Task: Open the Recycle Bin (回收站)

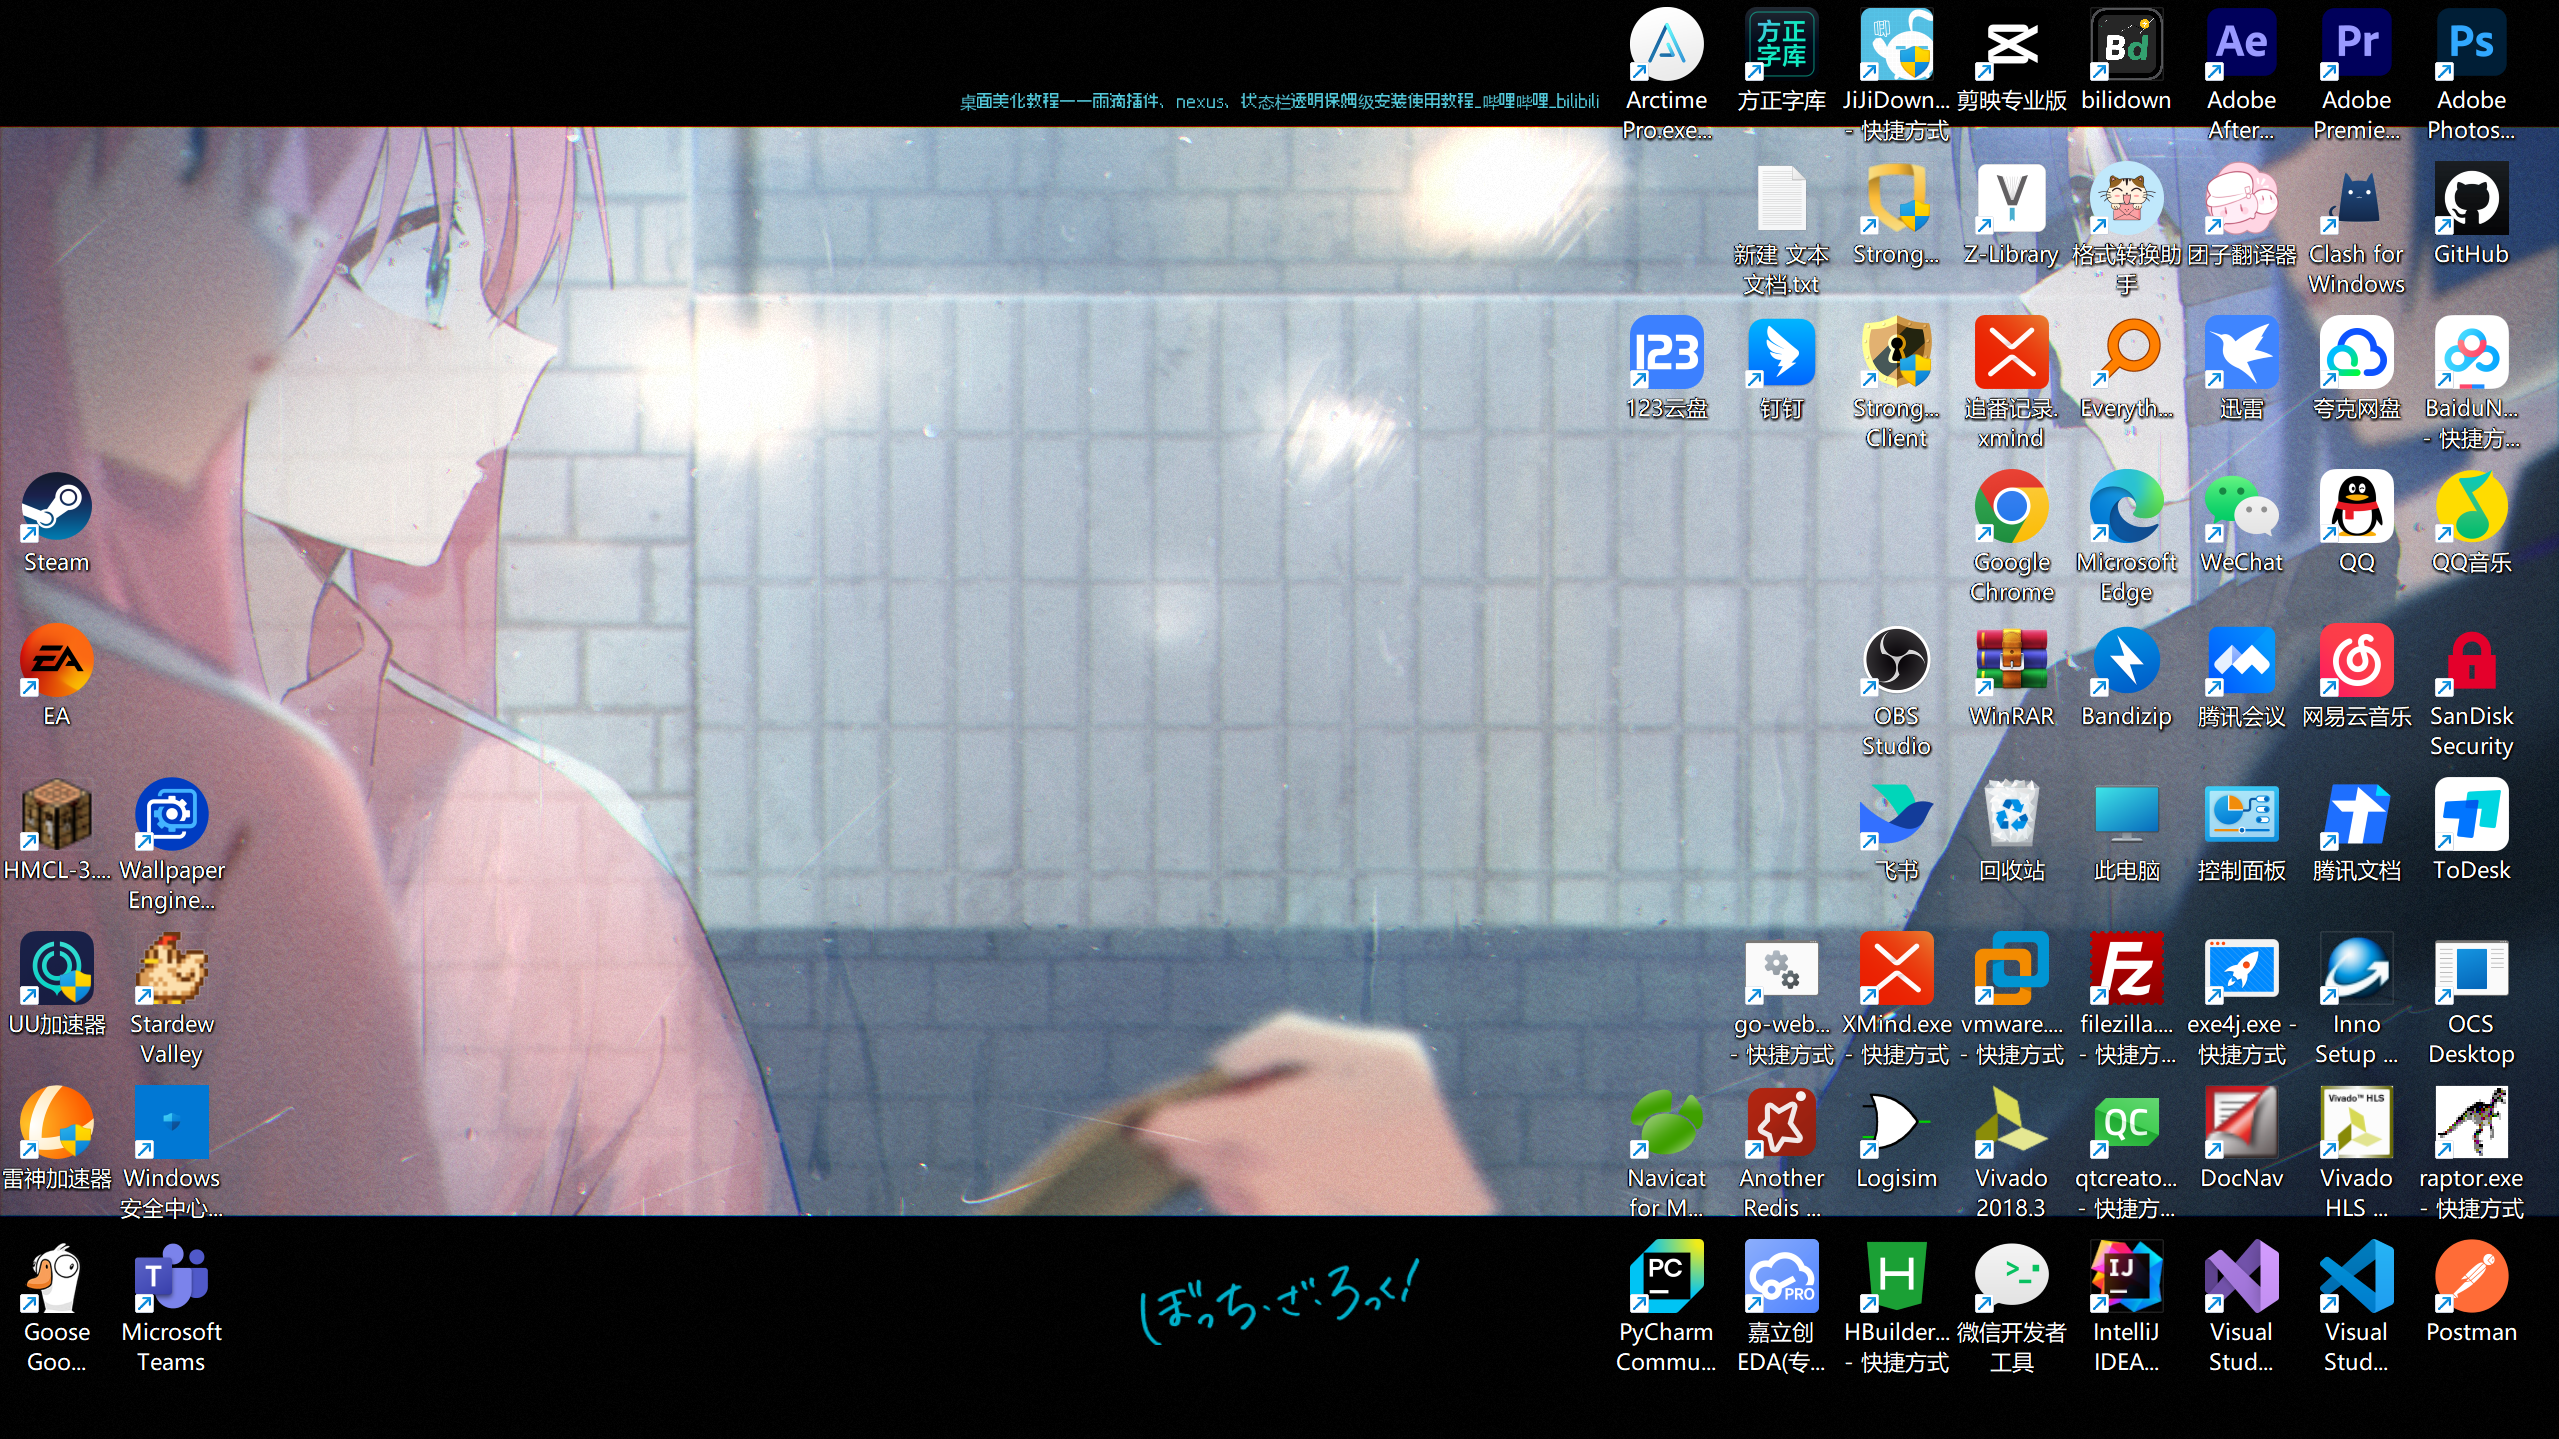Action: [x=2011, y=816]
